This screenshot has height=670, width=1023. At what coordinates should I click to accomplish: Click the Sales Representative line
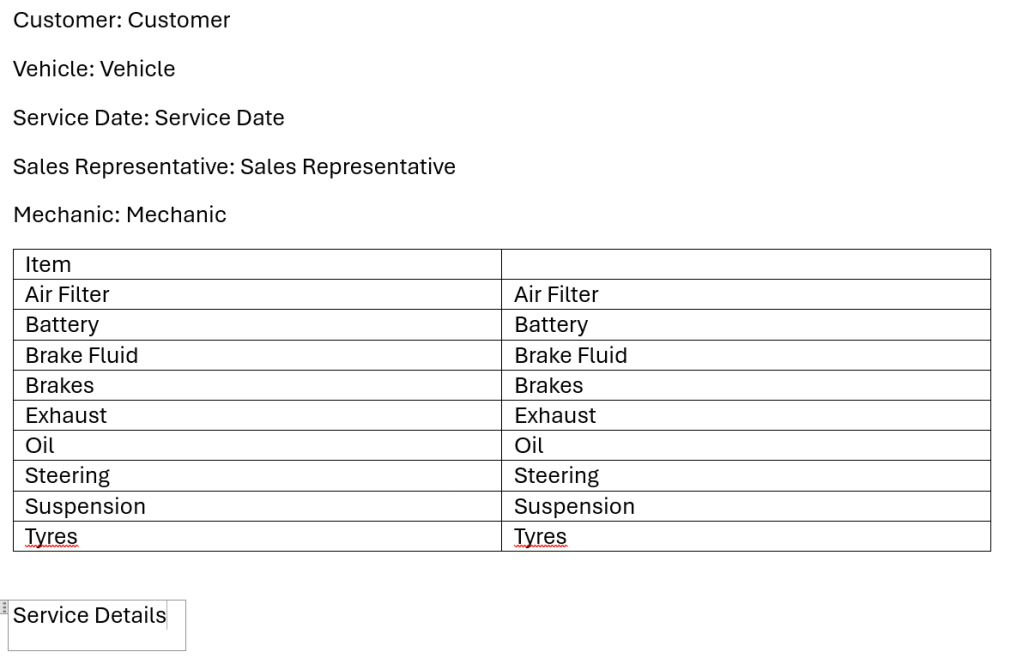(x=234, y=167)
